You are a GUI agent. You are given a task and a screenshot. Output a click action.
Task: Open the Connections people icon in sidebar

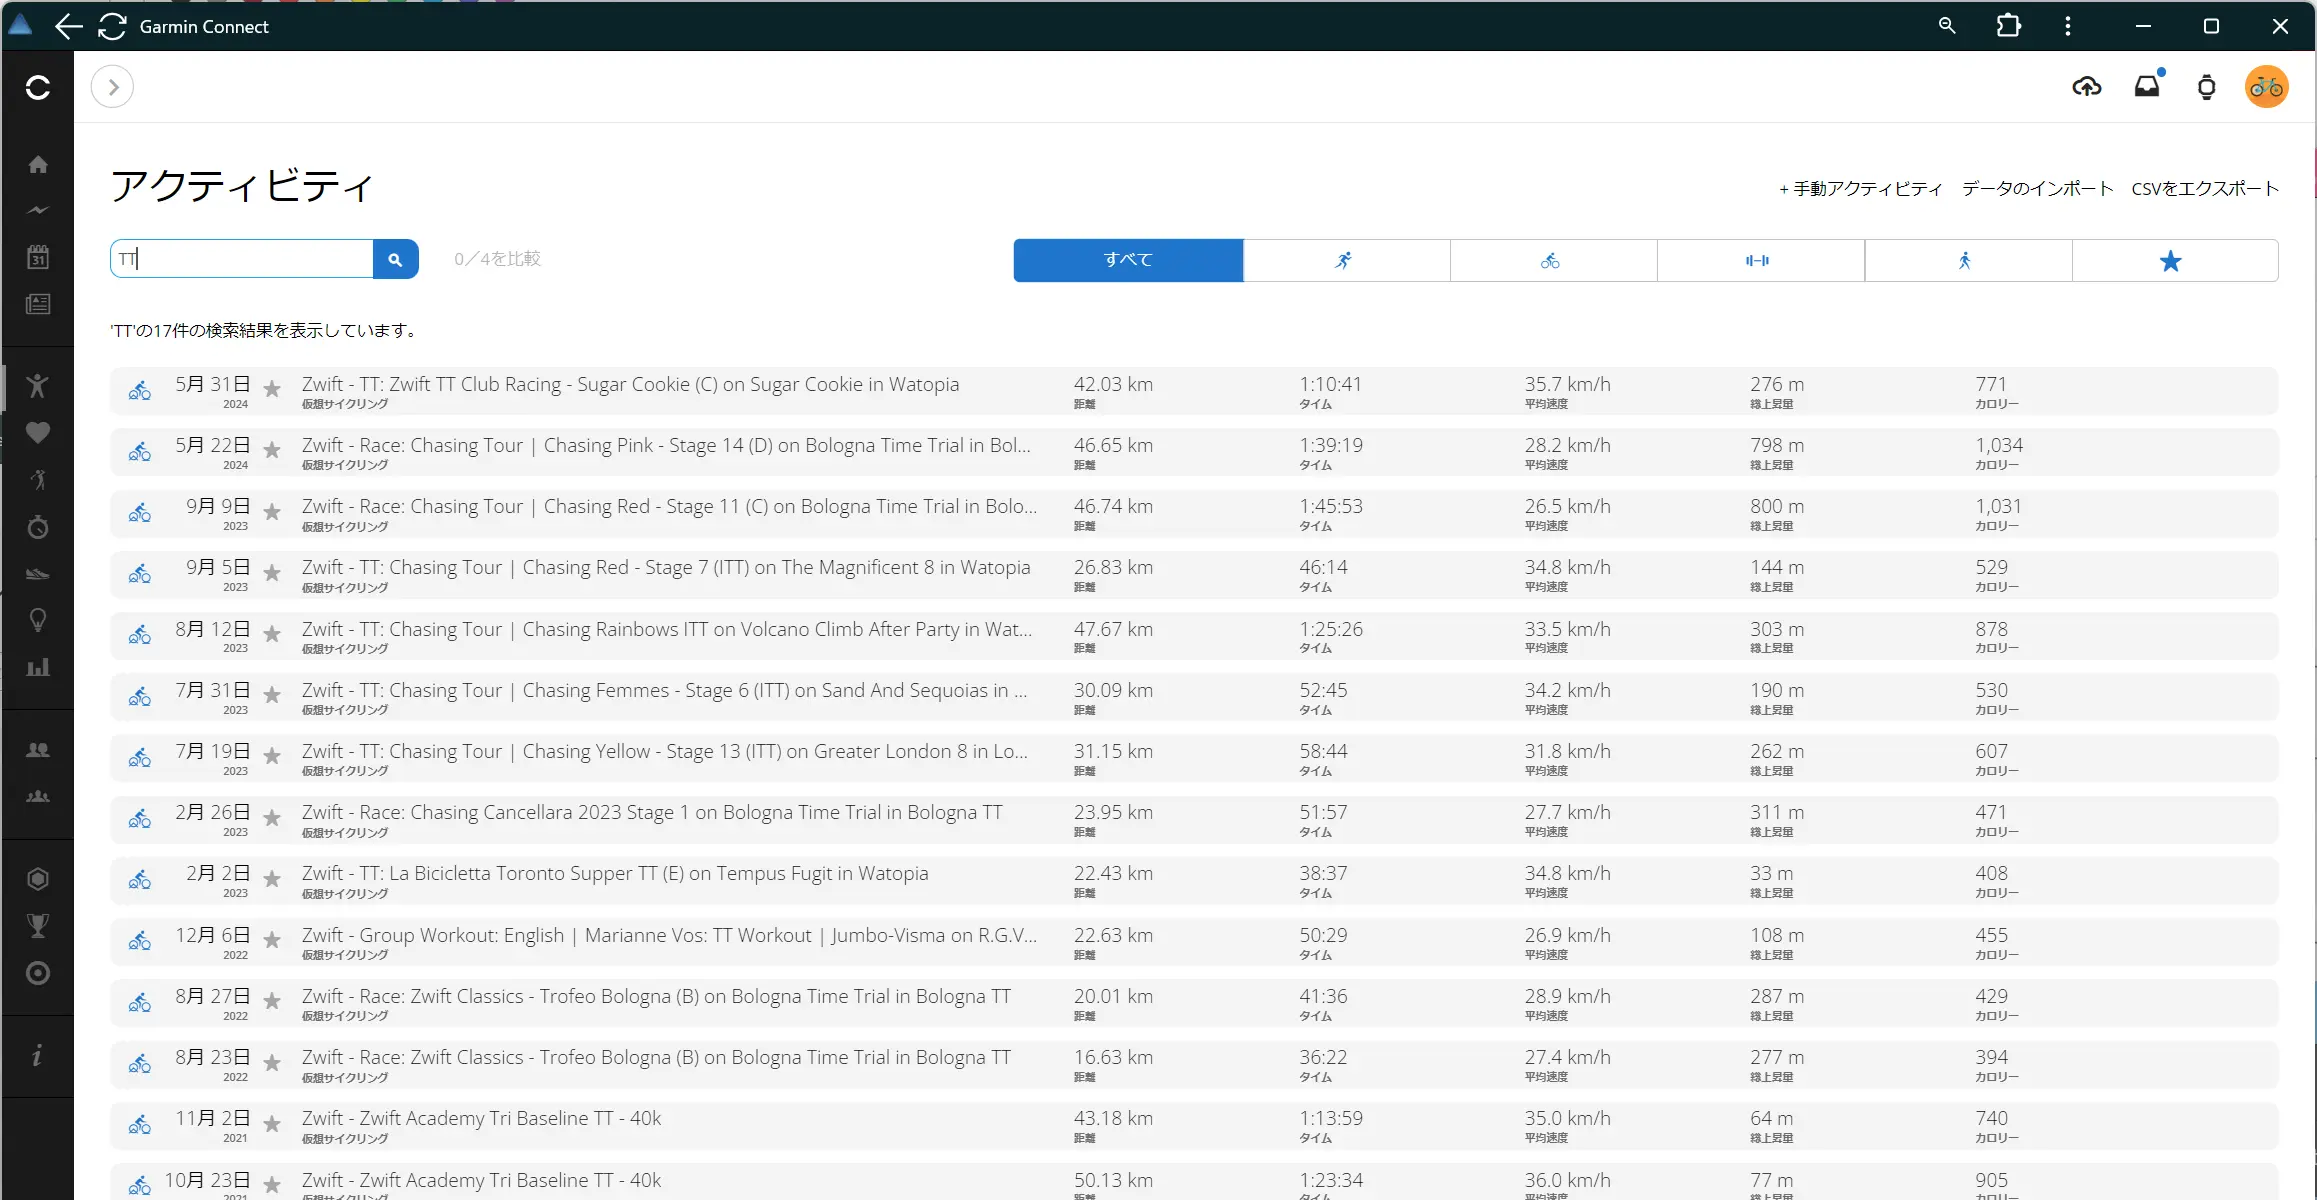[x=38, y=750]
